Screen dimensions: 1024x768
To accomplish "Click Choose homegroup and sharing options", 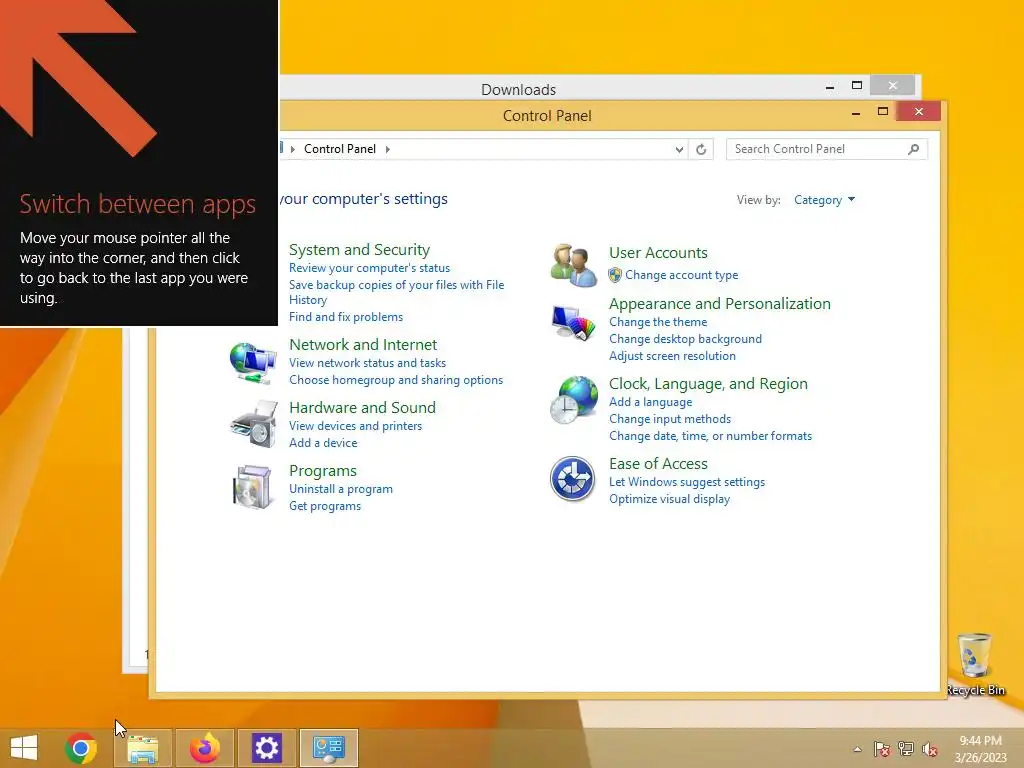I will tap(396, 380).
